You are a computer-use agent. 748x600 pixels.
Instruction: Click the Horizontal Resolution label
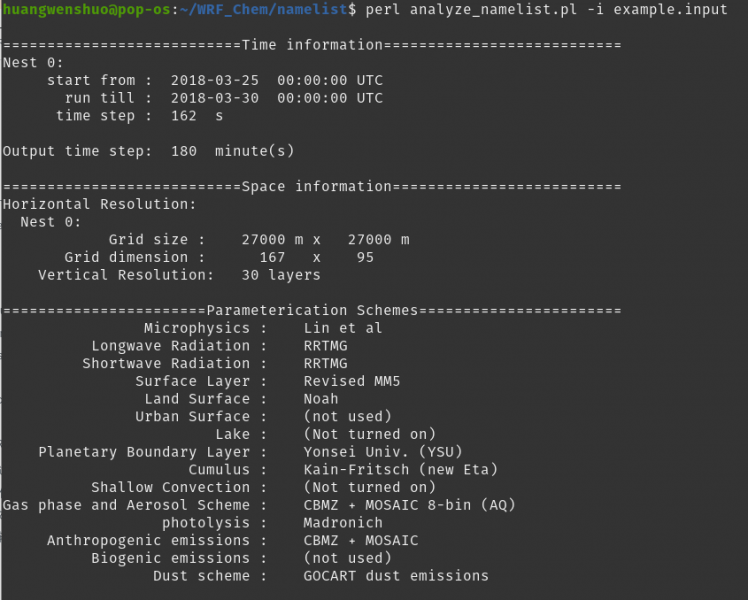(100, 204)
